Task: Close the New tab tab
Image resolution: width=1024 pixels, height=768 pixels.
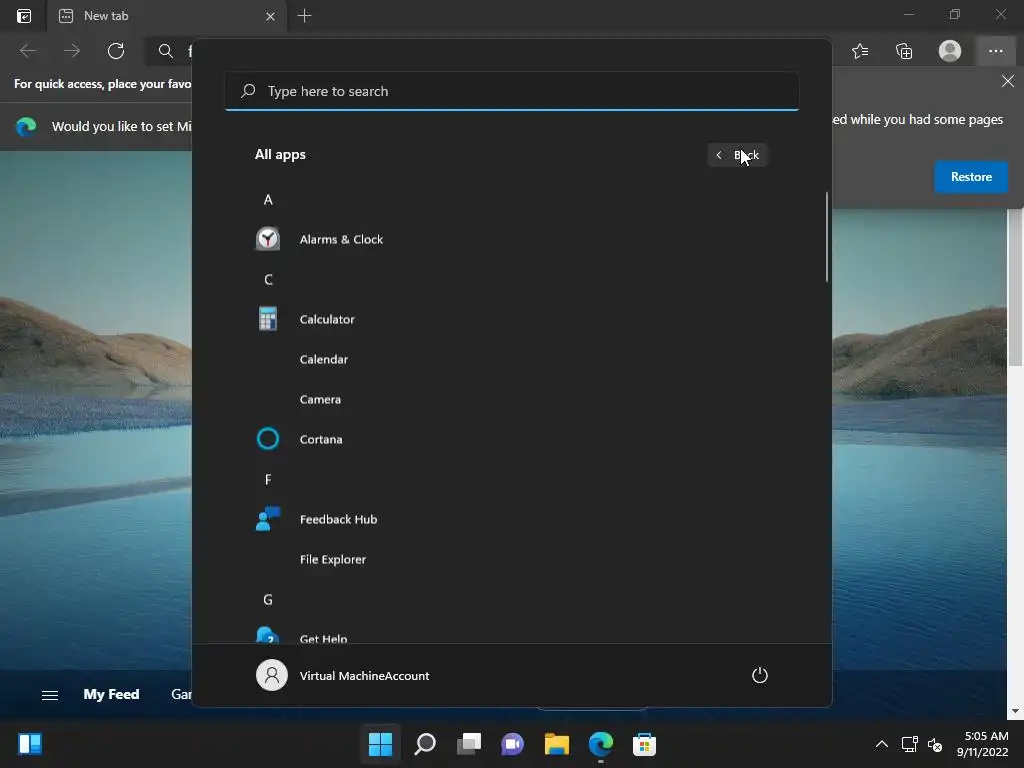Action: pos(270,16)
